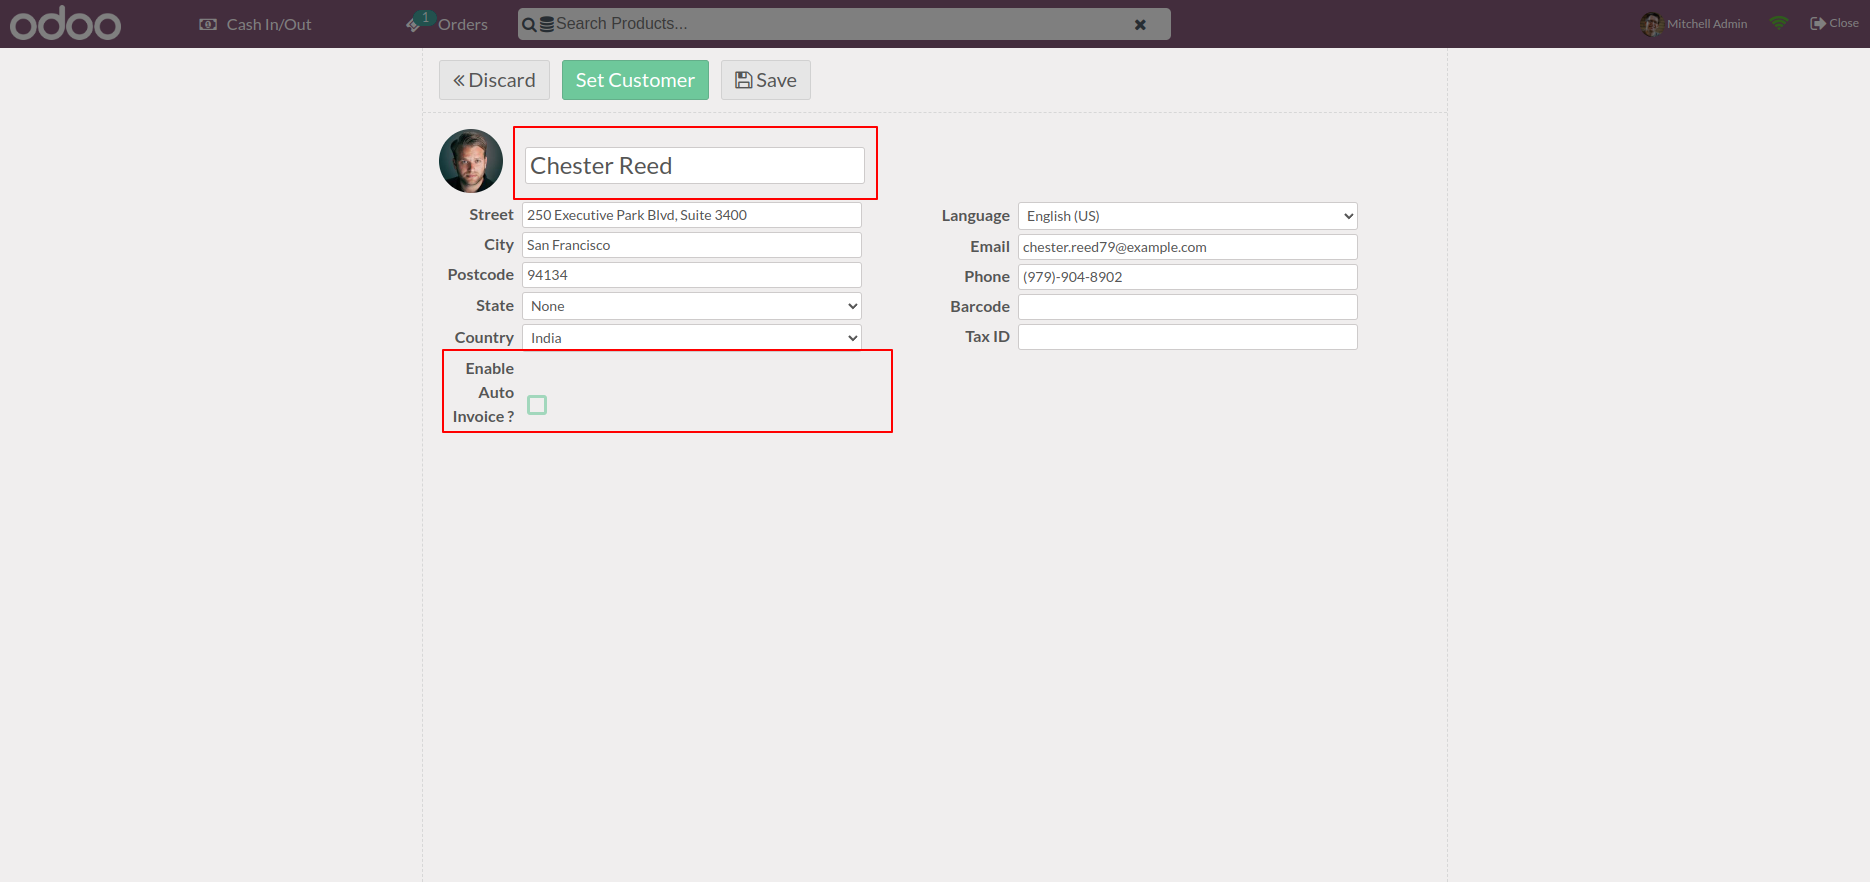Edit the Phone number field
The image size is (1870, 882).
[1188, 277]
